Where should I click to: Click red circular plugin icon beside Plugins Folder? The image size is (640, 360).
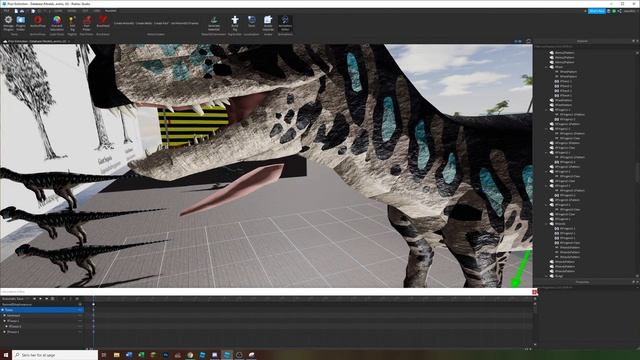point(38,21)
